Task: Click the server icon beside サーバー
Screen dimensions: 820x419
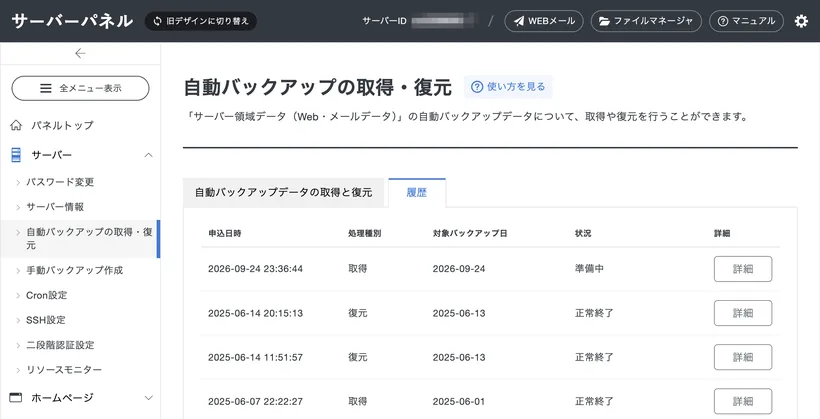Action: pos(16,155)
